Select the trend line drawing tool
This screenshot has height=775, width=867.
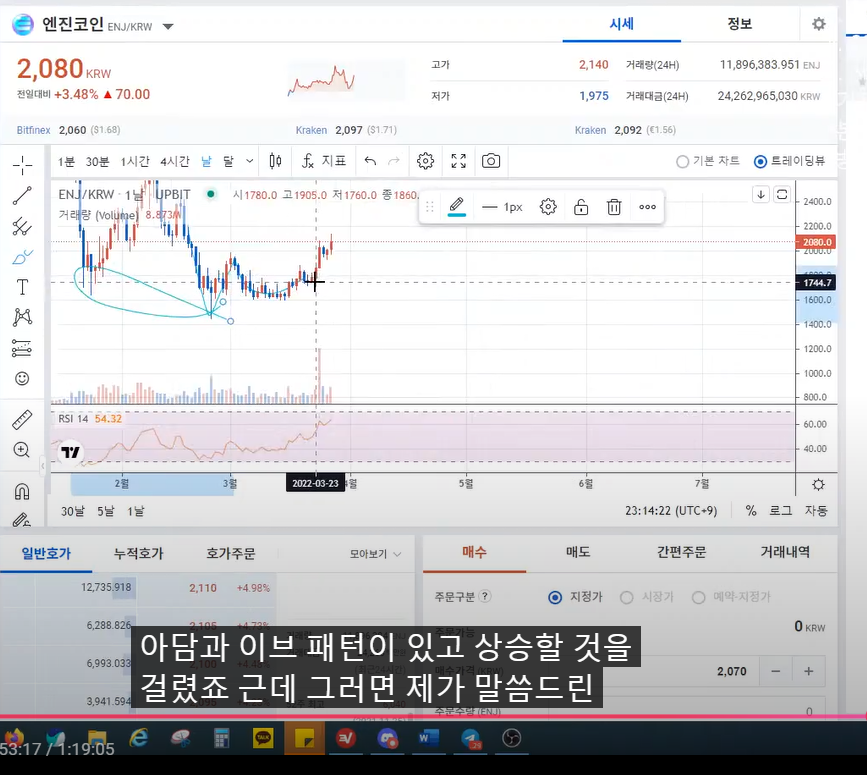[22, 195]
